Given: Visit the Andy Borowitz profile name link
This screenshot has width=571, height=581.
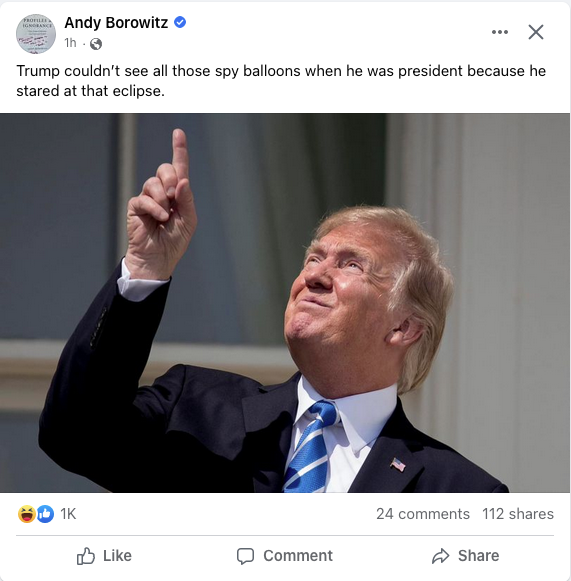Looking at the screenshot, I should tap(116, 23).
